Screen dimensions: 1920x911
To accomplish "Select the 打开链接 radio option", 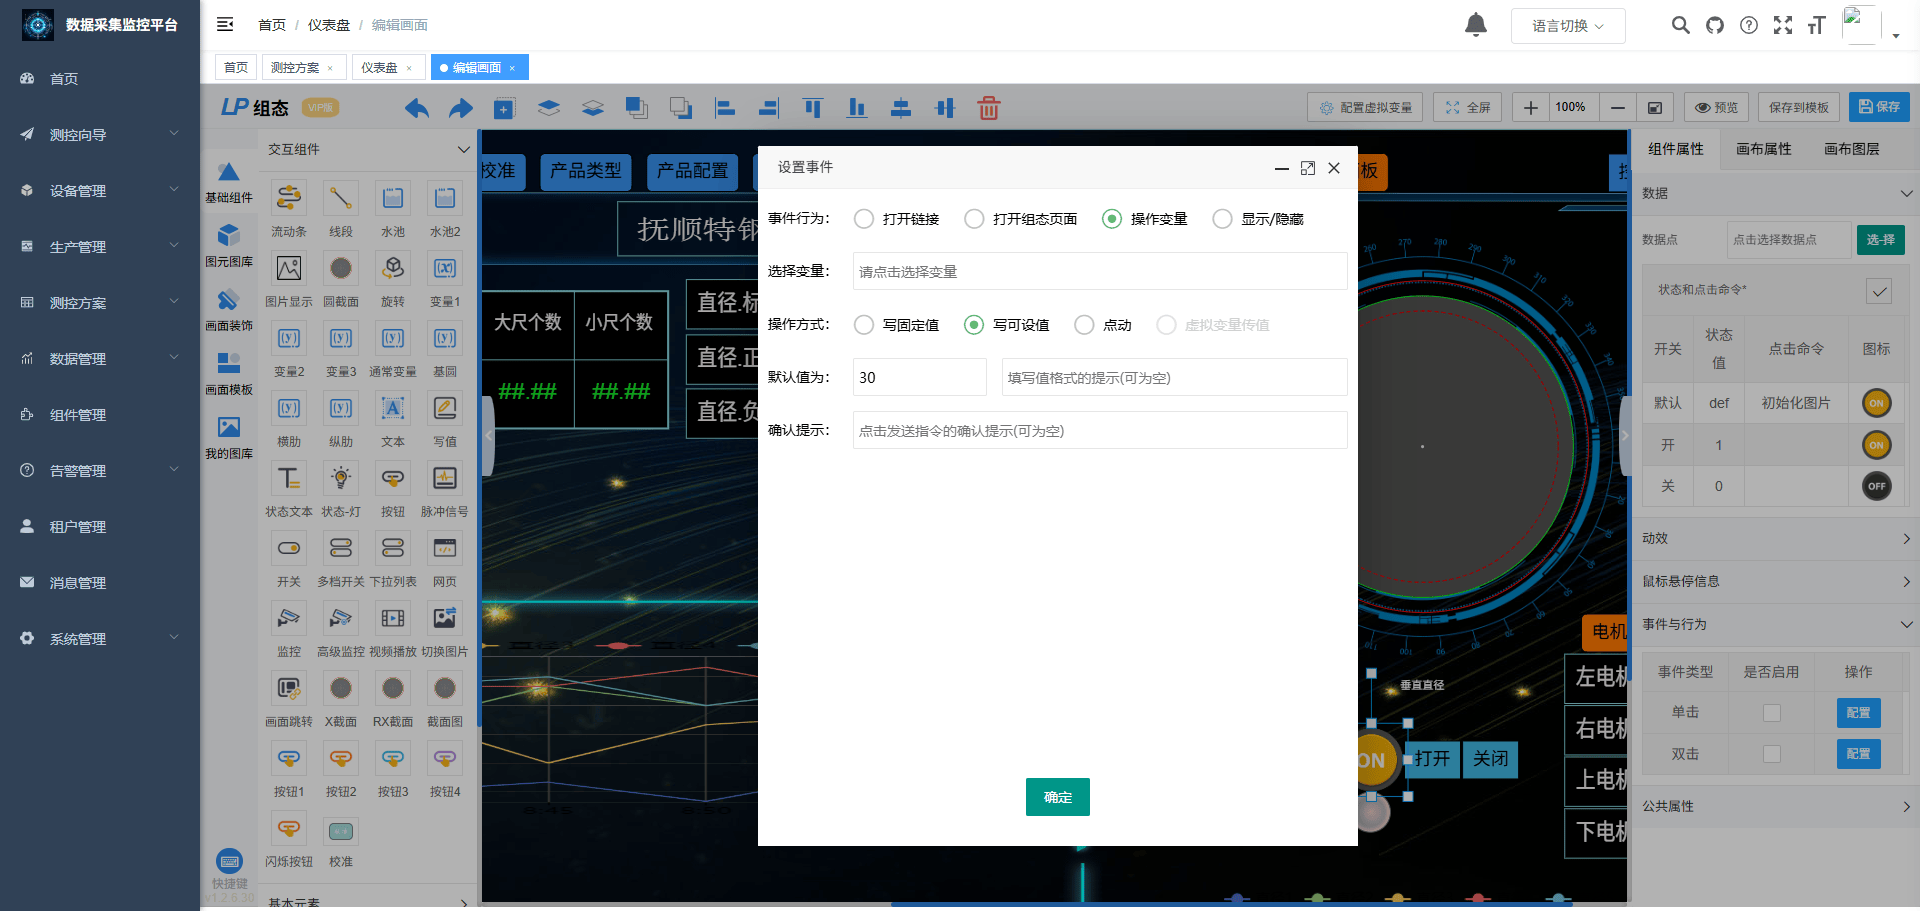I will (864, 219).
